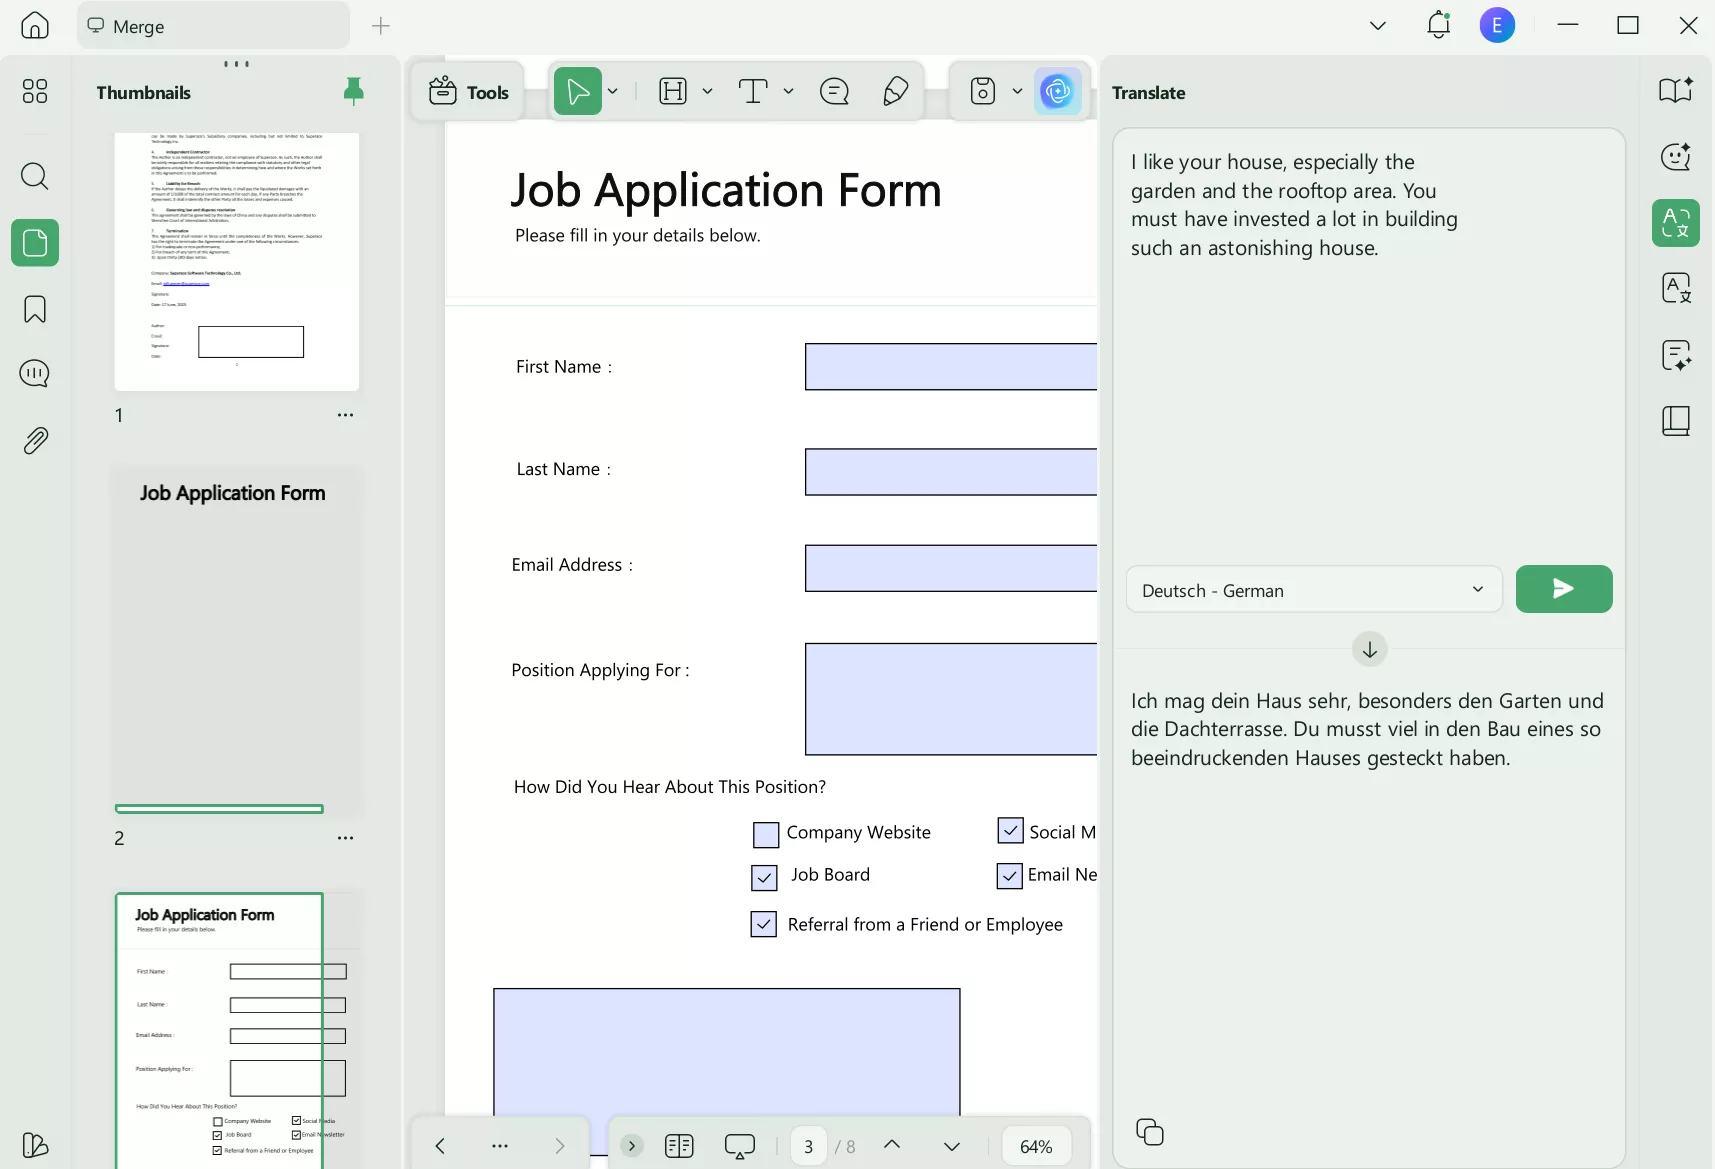
Task: Open page 2 thumbnail options menu
Action: click(x=345, y=838)
